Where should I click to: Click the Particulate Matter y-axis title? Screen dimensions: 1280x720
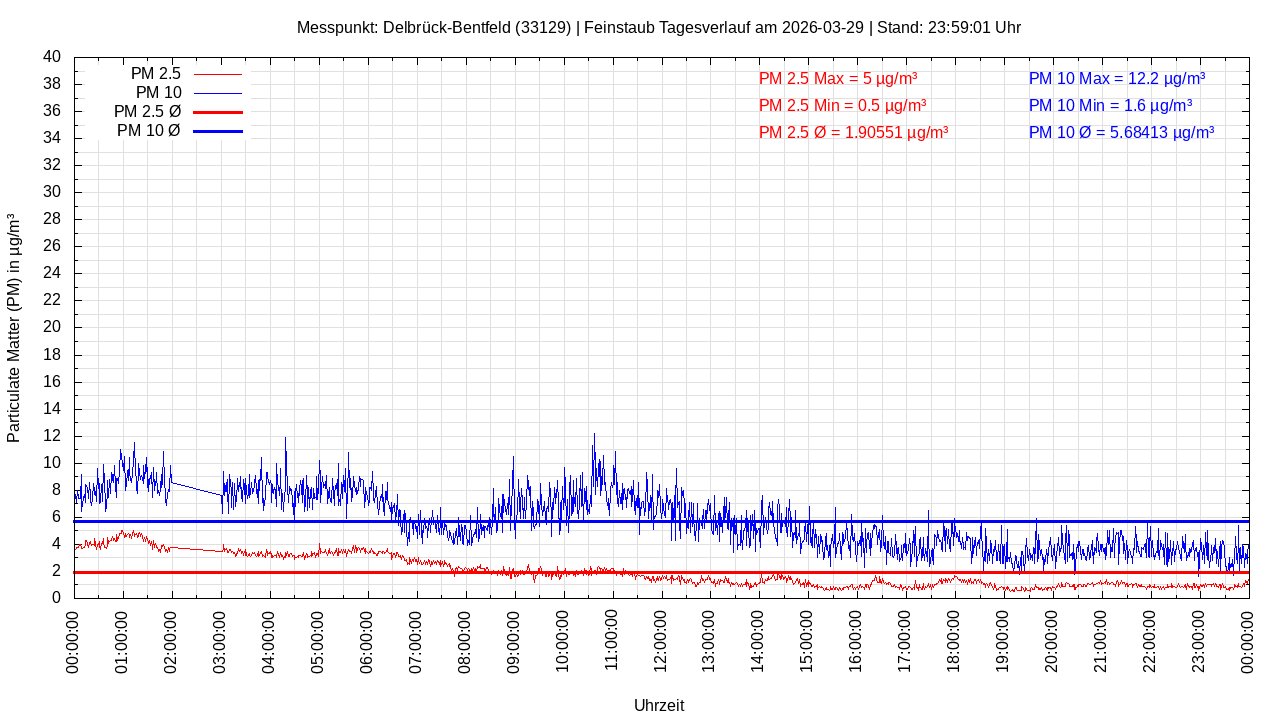14,327
